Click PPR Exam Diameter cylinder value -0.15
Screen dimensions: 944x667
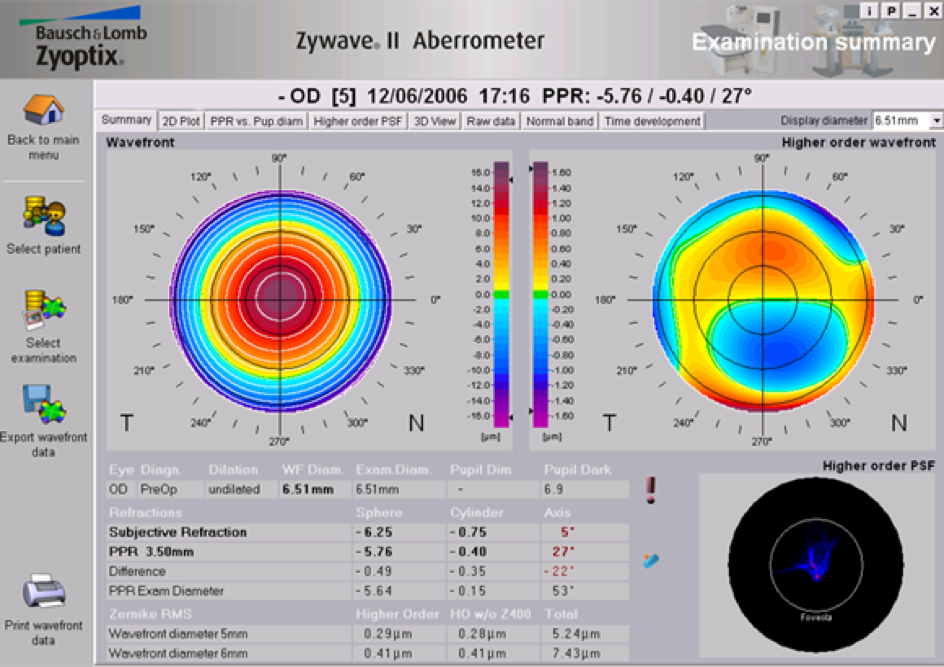pos(468,591)
